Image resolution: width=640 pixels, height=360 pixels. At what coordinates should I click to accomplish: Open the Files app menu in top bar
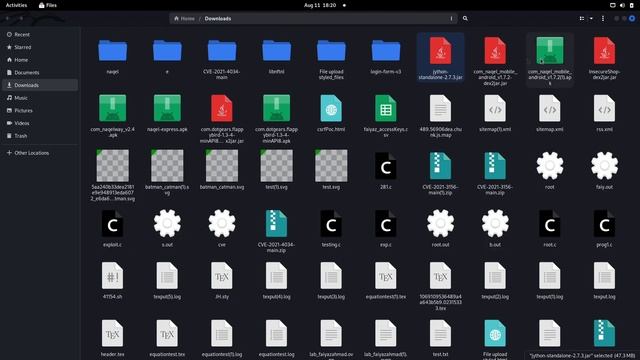point(48,5)
